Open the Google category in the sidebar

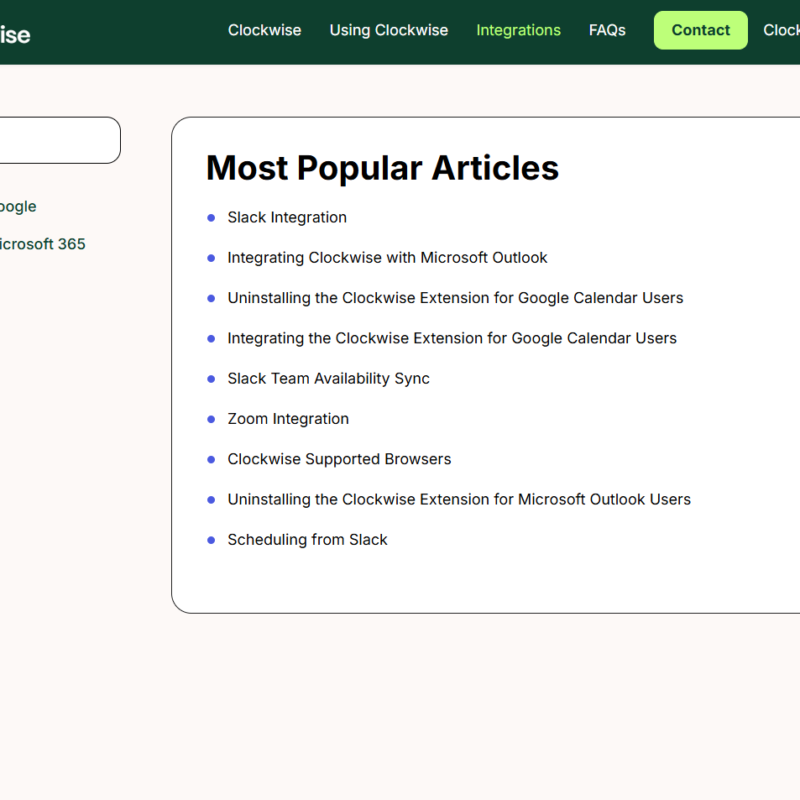click(x=17, y=206)
